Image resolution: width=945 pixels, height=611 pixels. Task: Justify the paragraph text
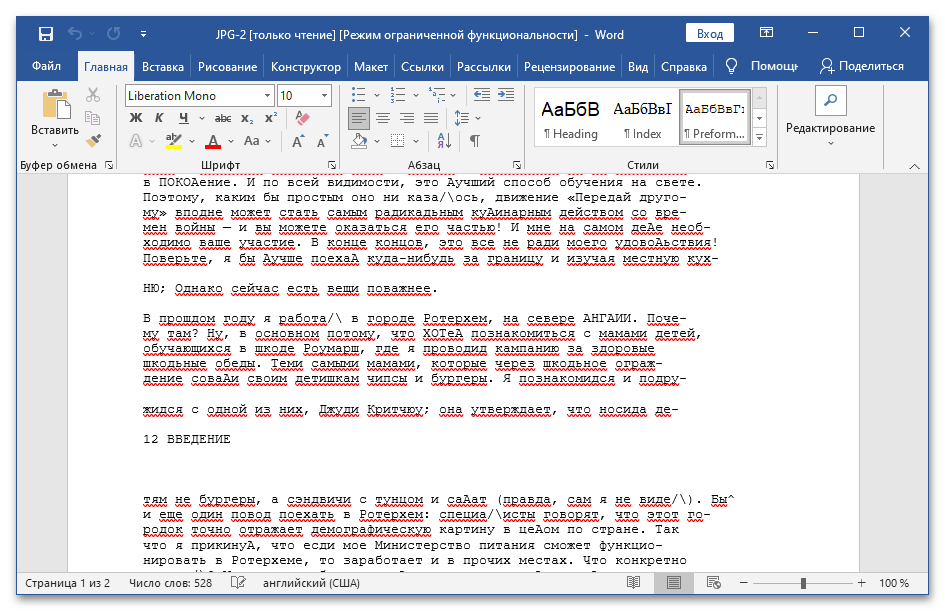(x=431, y=118)
